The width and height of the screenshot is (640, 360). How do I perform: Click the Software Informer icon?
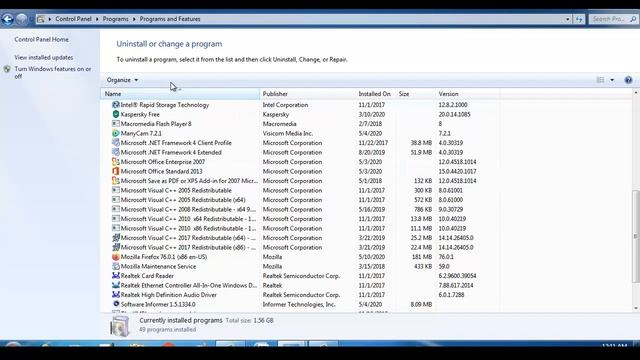point(116,304)
